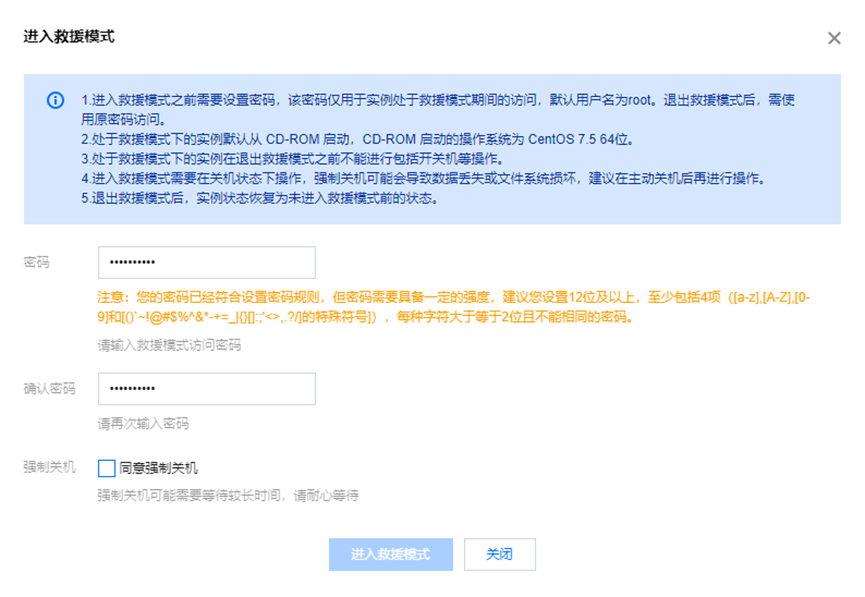
Task: Click notice line 3 about power operations
Action: point(293,159)
